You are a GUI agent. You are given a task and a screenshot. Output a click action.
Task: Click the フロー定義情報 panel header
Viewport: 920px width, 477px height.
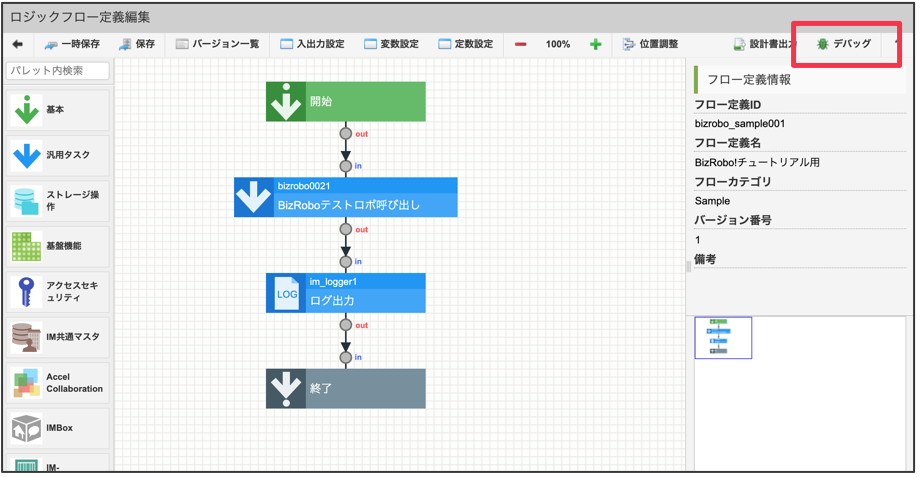coord(800,80)
